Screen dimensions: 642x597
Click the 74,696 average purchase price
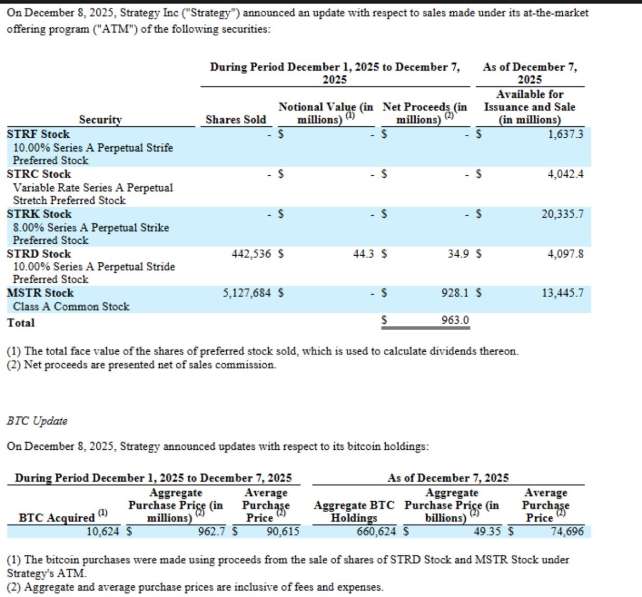(x=564, y=531)
